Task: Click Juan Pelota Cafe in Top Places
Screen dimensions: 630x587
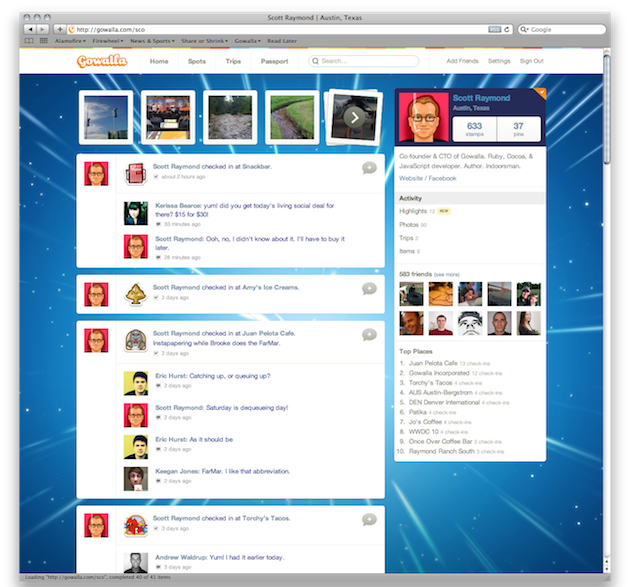Action: 433,363
